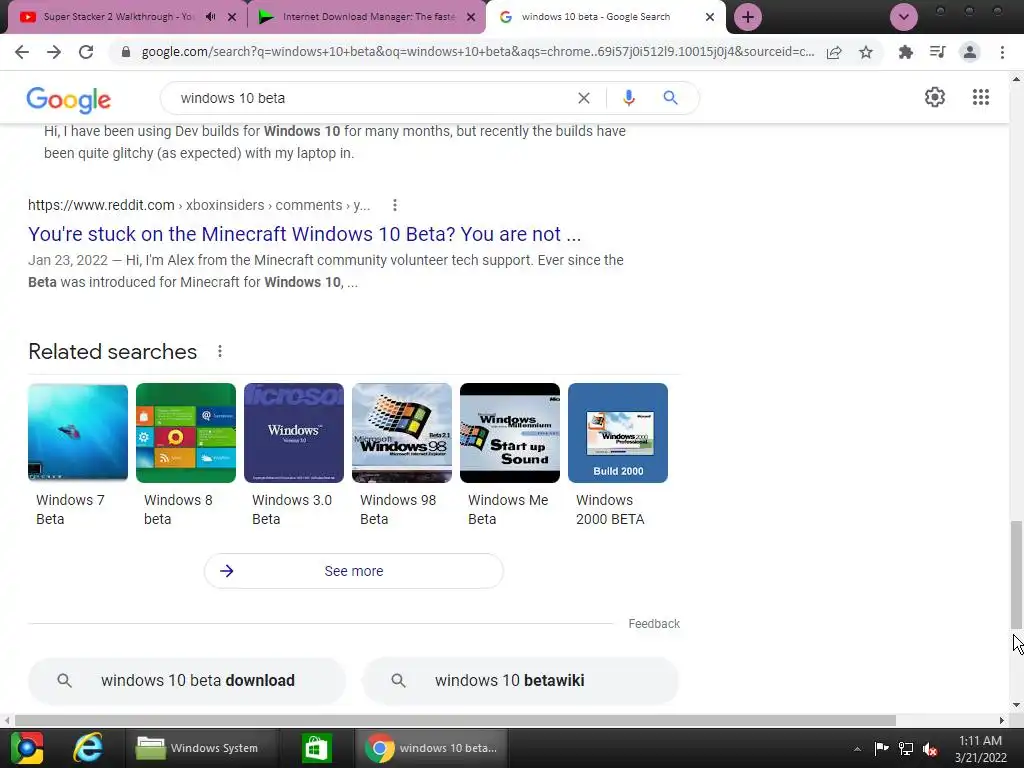The height and width of the screenshot is (768, 1024).
Task: Open the media controls icon
Action: pos(938,52)
